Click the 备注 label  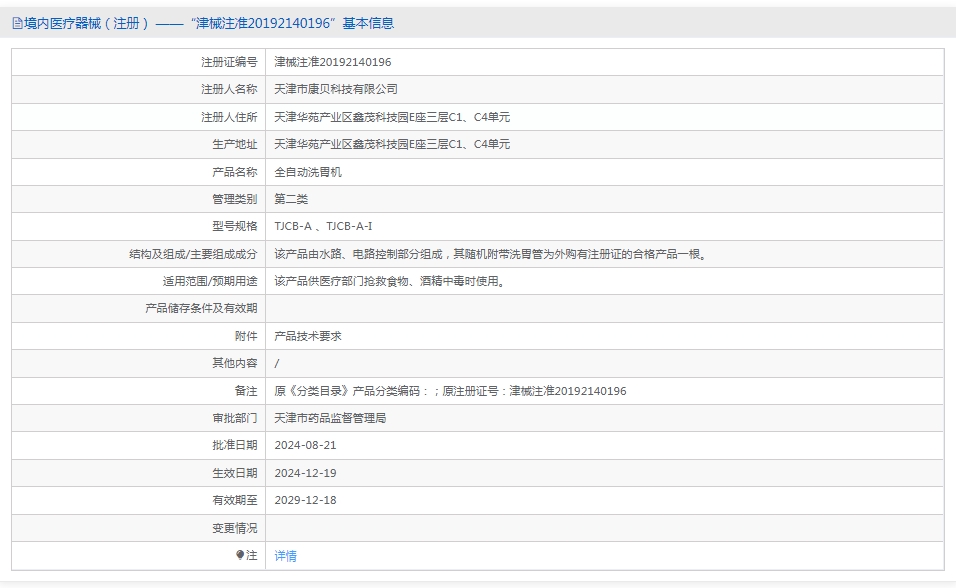click(246, 391)
